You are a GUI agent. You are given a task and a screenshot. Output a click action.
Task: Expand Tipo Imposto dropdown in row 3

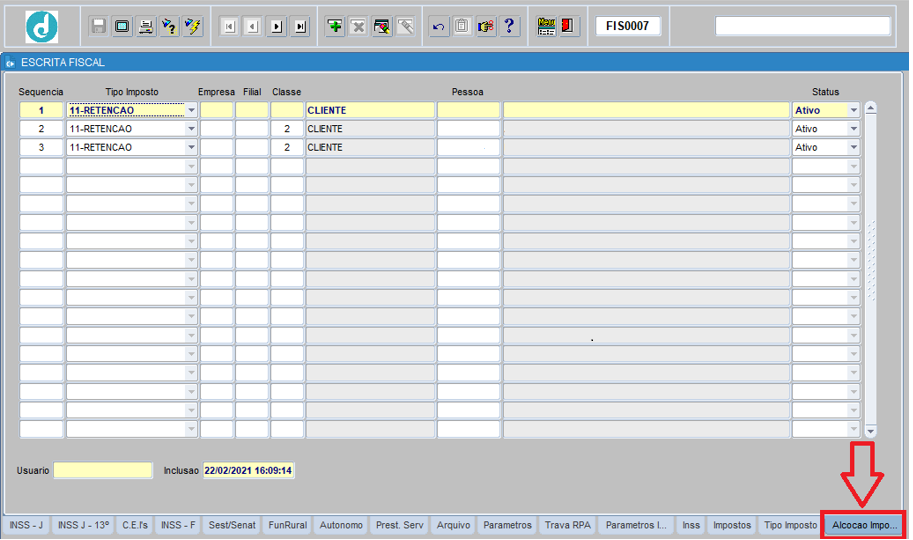[x=190, y=148]
